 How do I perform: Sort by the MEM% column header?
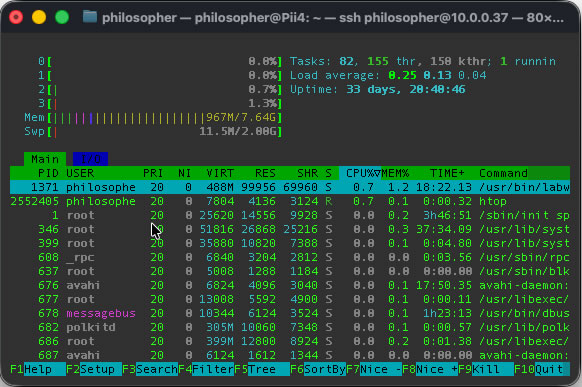[395, 173]
